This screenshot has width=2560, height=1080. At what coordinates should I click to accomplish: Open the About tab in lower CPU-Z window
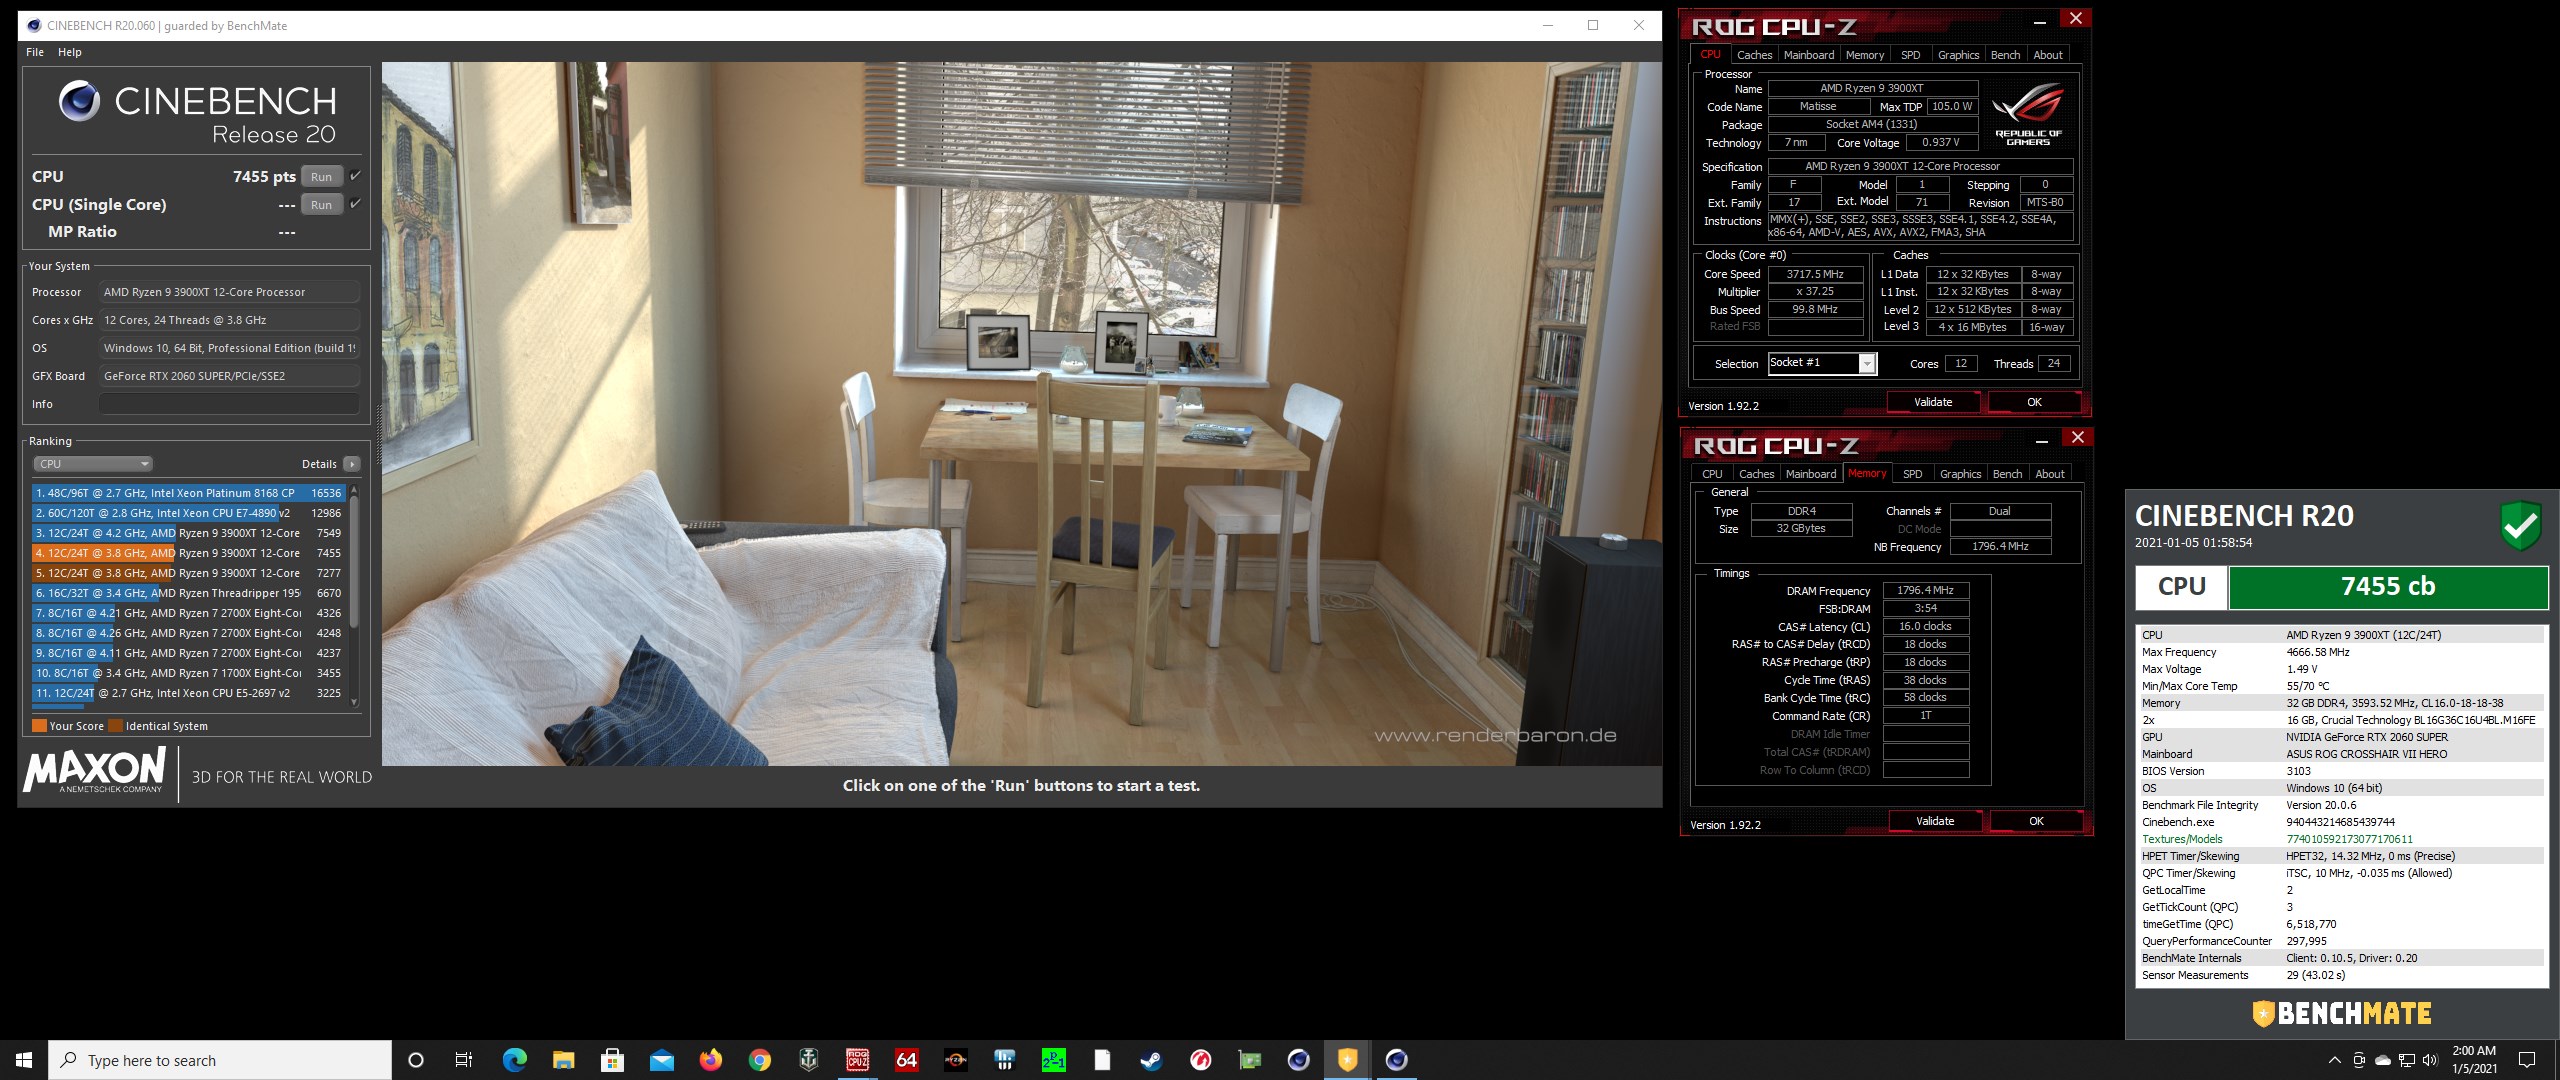coord(2049,474)
